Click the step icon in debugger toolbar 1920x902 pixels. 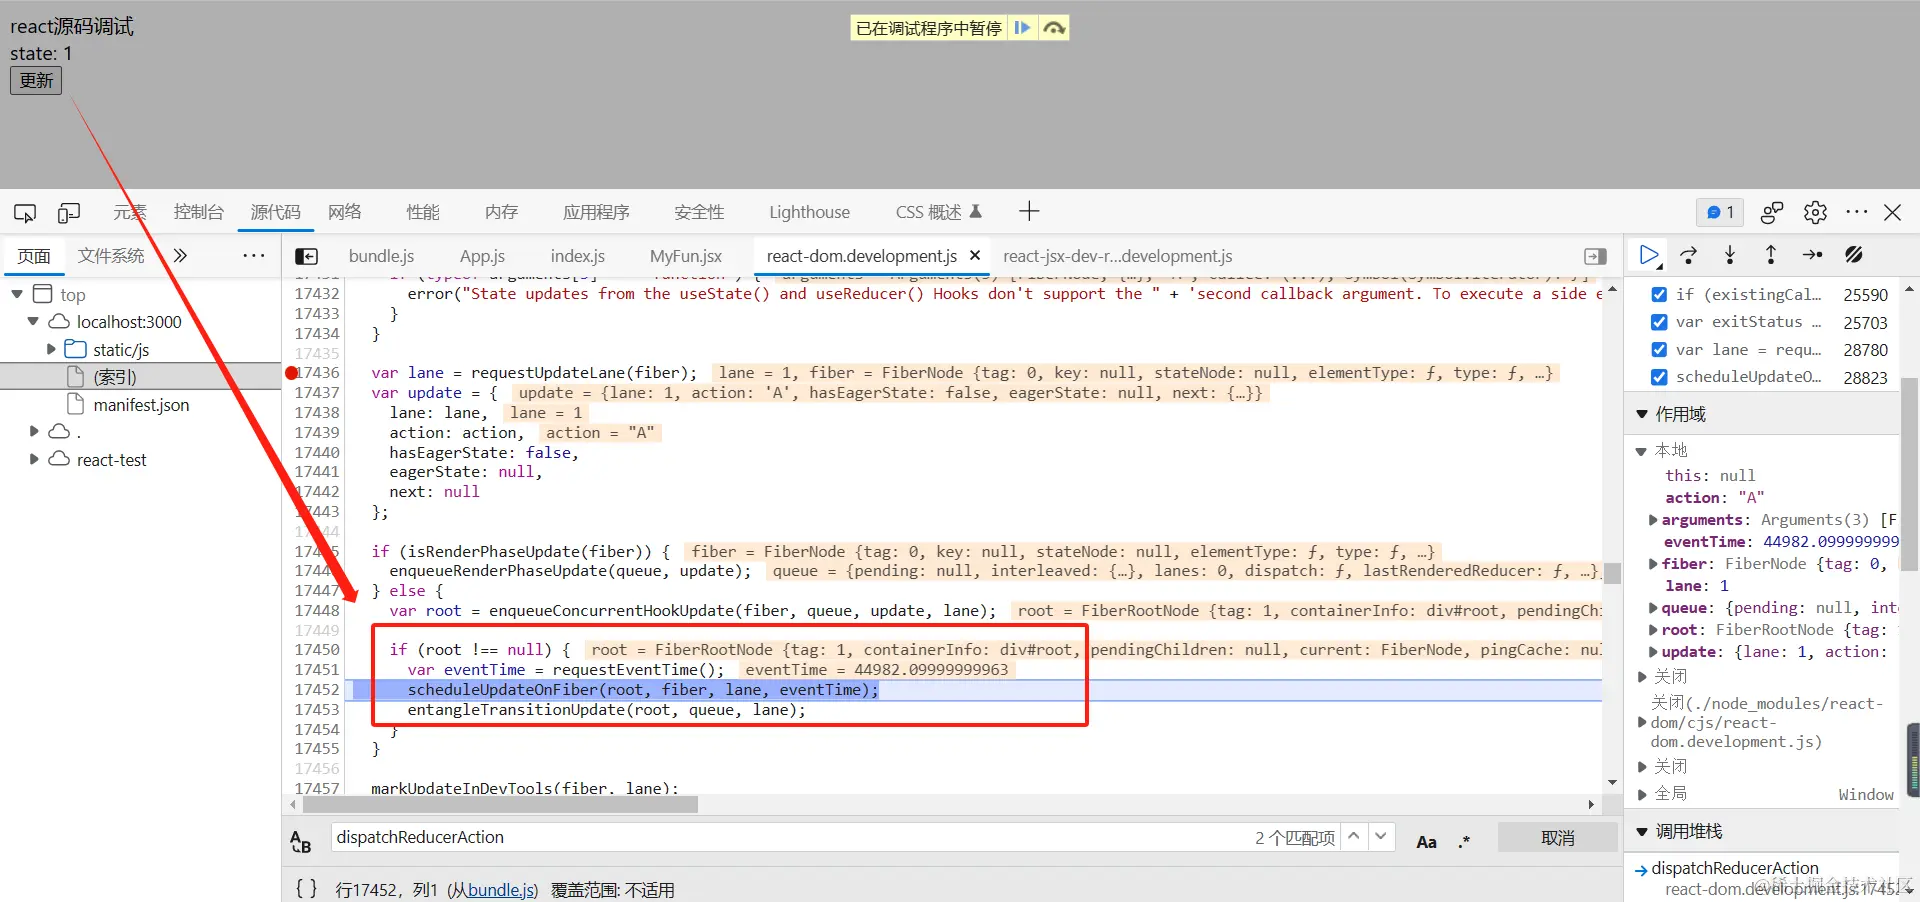(x=1812, y=255)
